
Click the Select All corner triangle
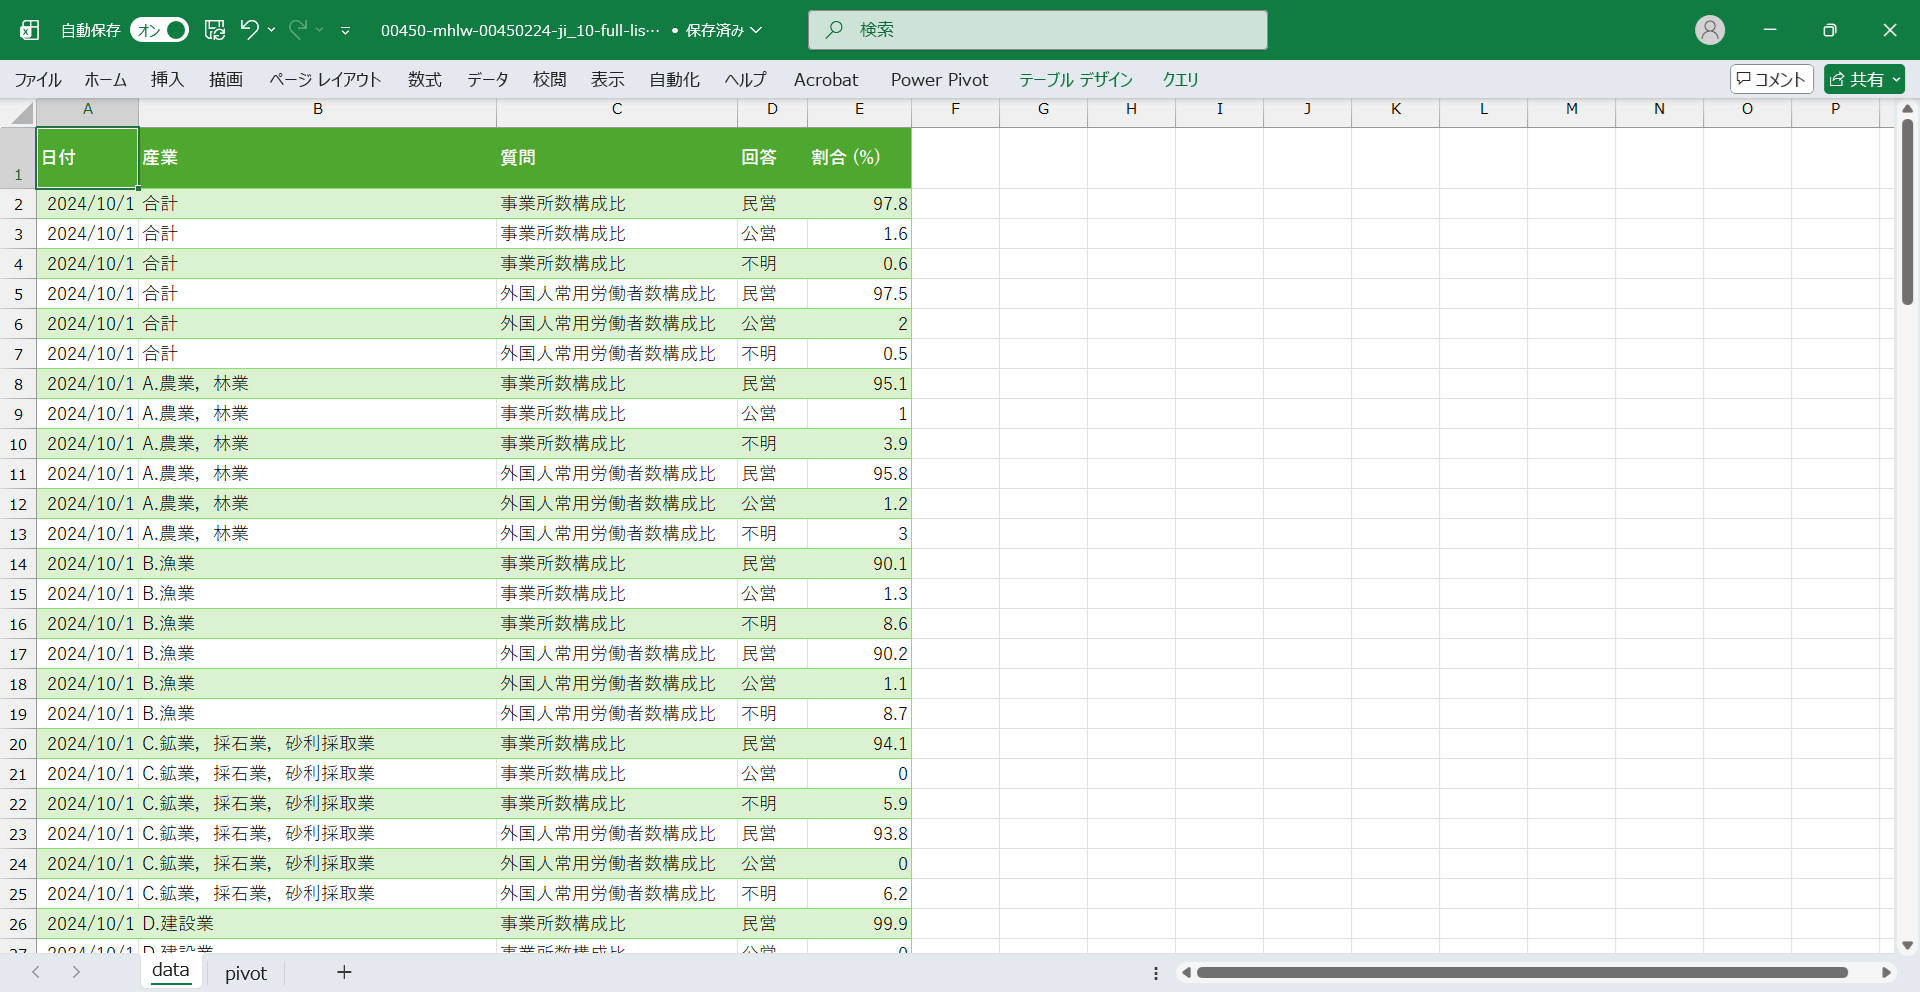click(22, 114)
